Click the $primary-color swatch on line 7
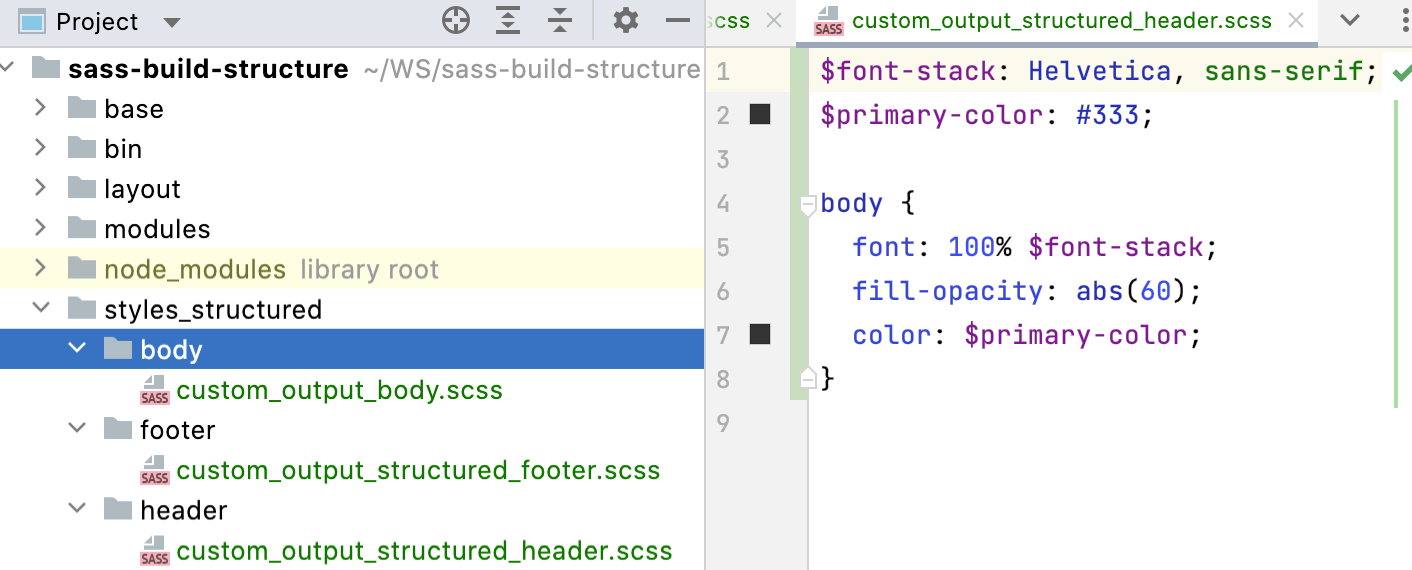 coord(760,335)
